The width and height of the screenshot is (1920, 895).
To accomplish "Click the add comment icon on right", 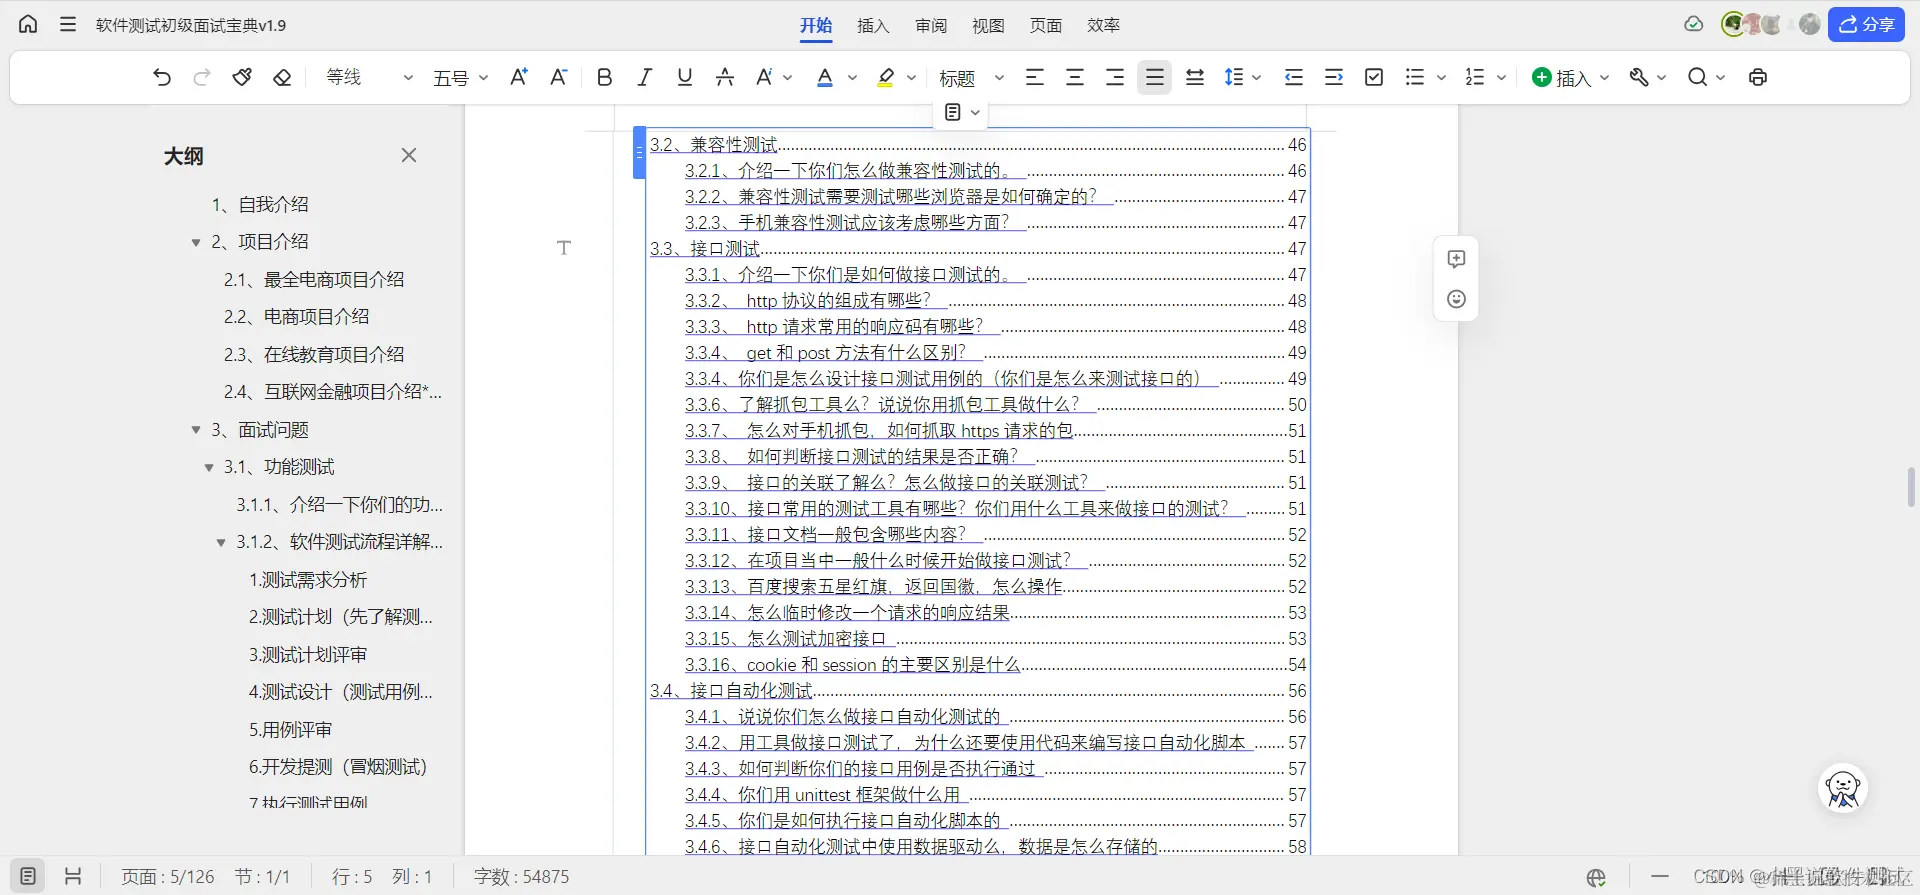I will [x=1456, y=259].
